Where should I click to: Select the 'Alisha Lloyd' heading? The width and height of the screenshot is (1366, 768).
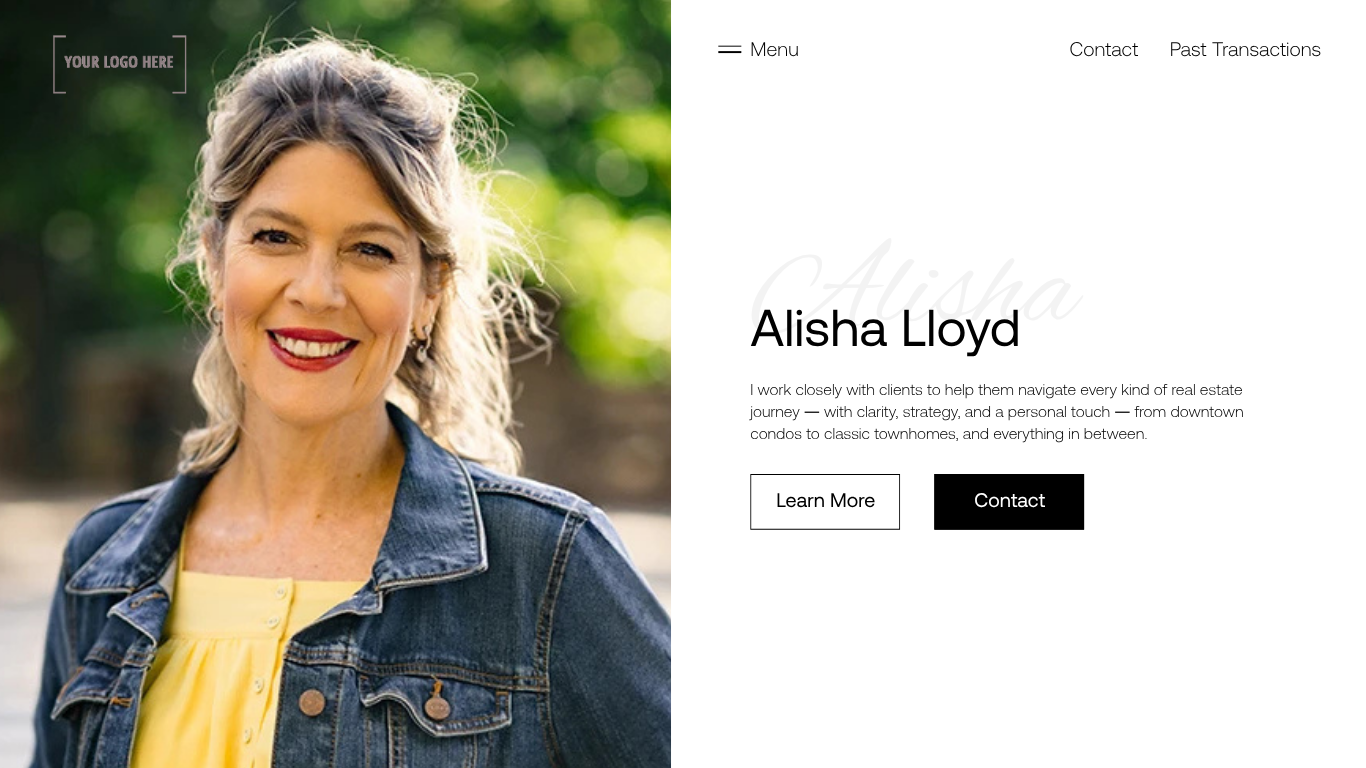click(885, 329)
